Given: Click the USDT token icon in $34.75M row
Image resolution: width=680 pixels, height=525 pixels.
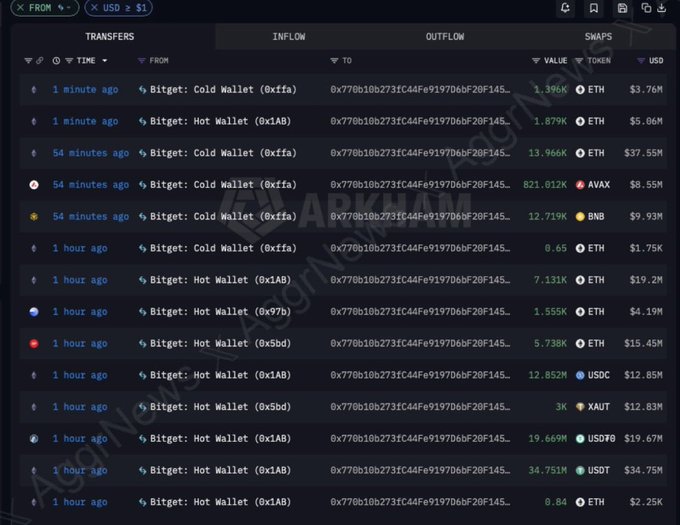Looking at the screenshot, I should [580, 470].
